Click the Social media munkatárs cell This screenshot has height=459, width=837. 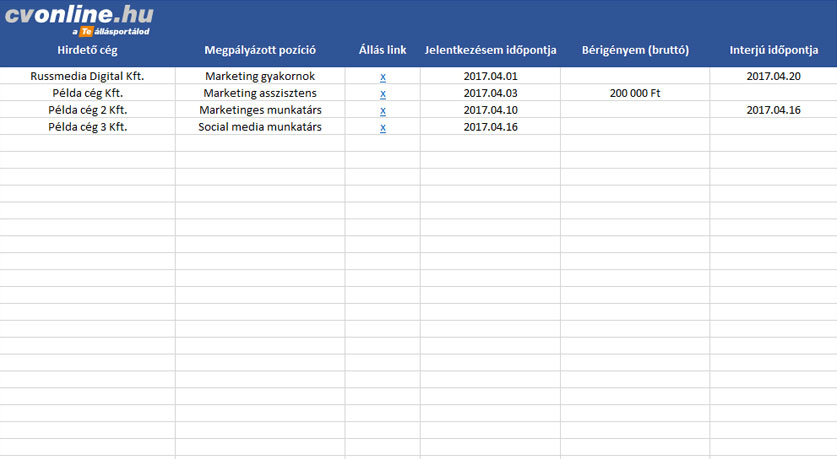pos(260,127)
